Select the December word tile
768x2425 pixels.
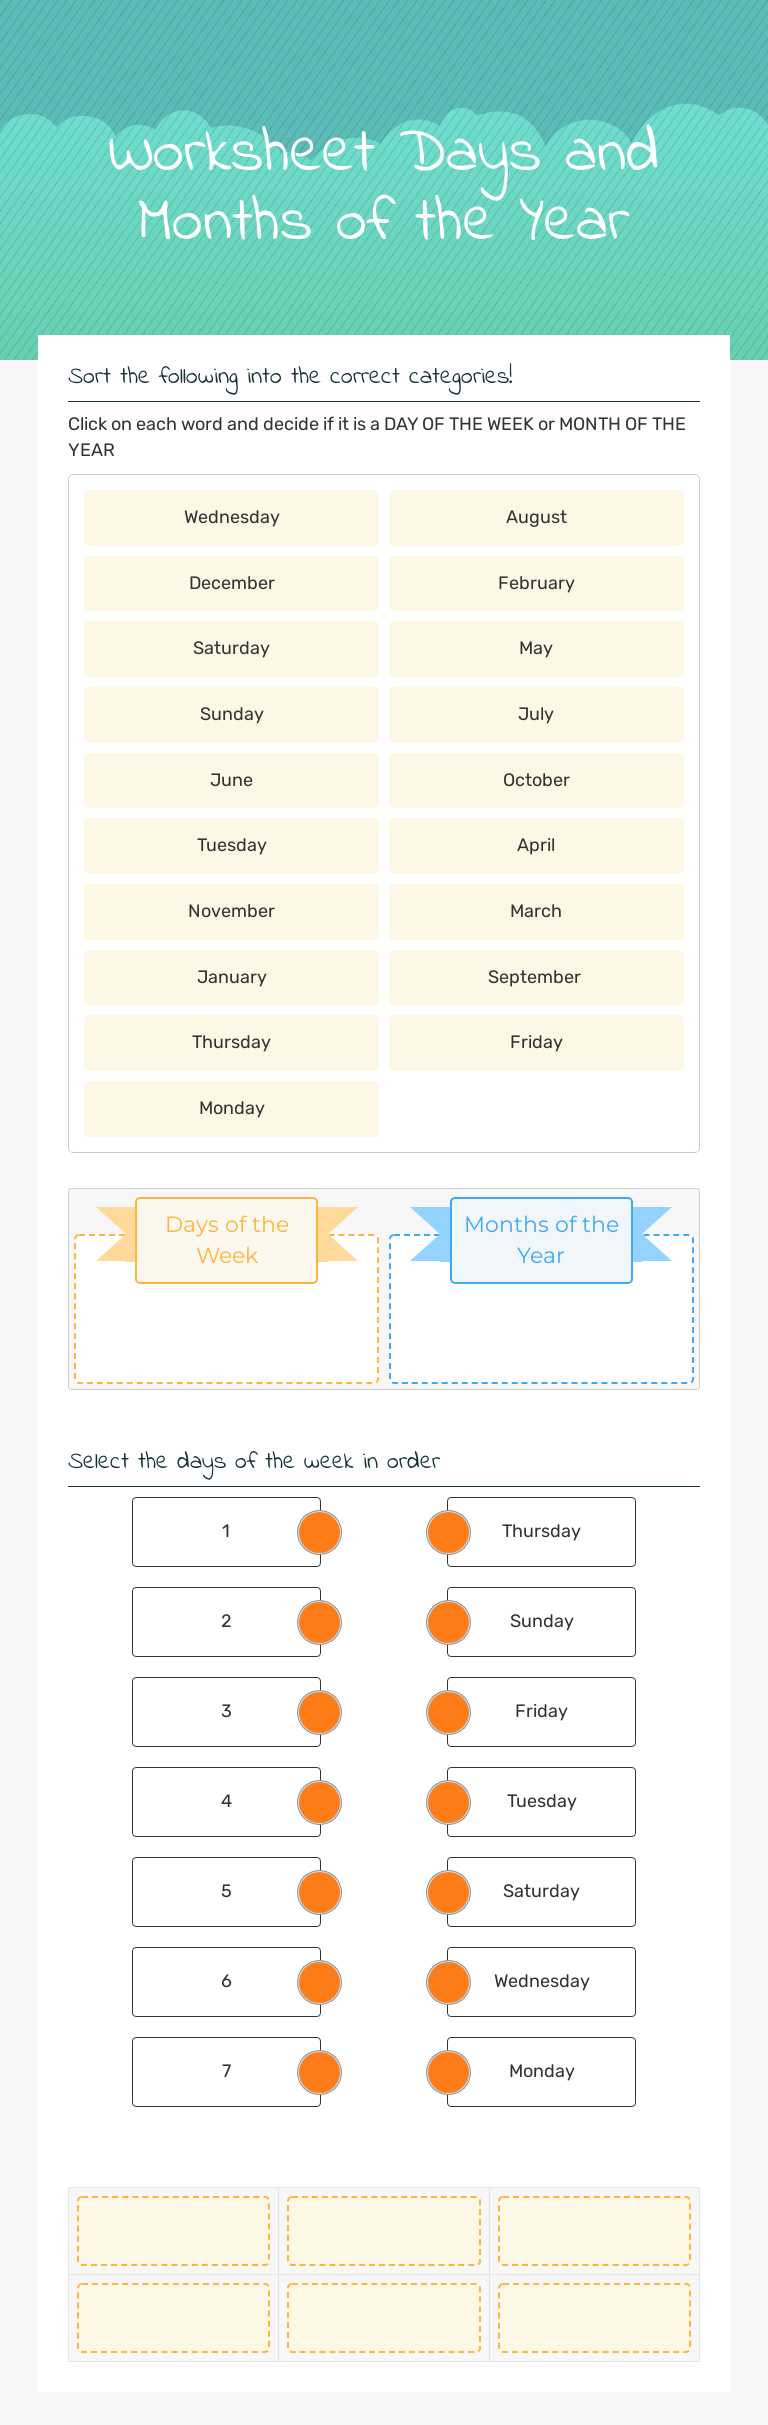[231, 582]
